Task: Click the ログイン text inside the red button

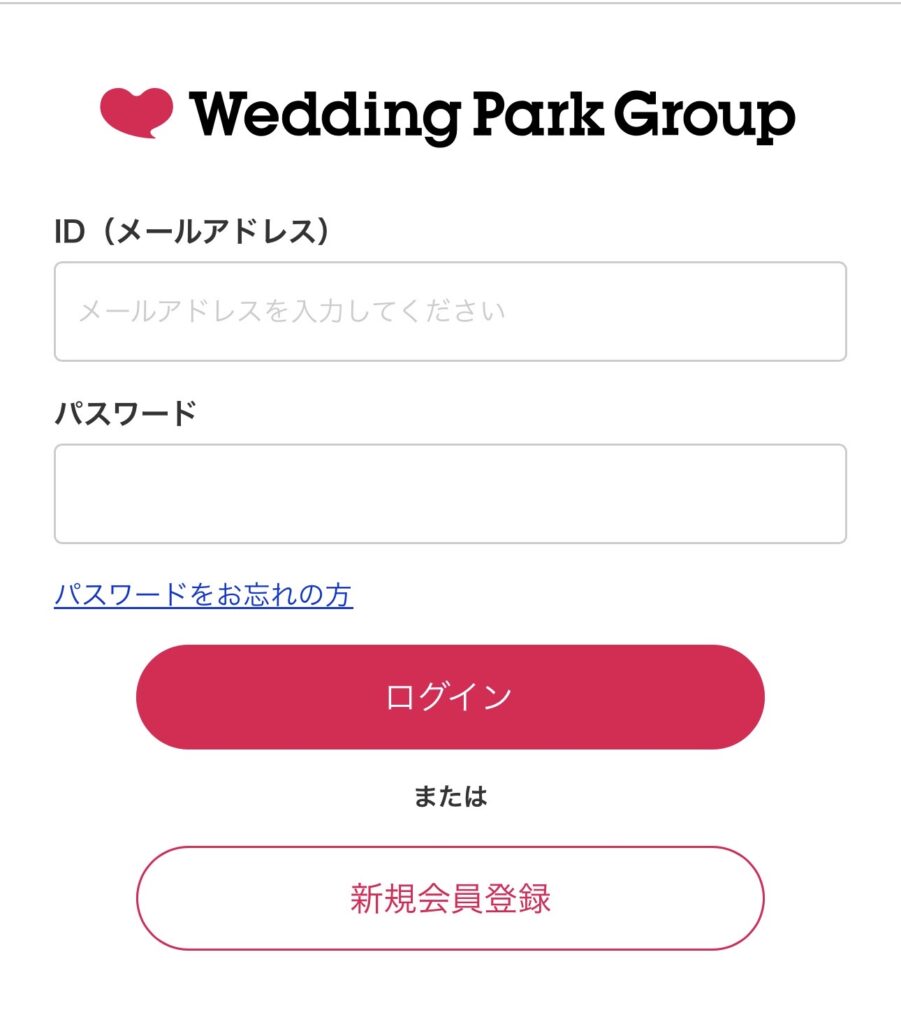Action: click(449, 697)
